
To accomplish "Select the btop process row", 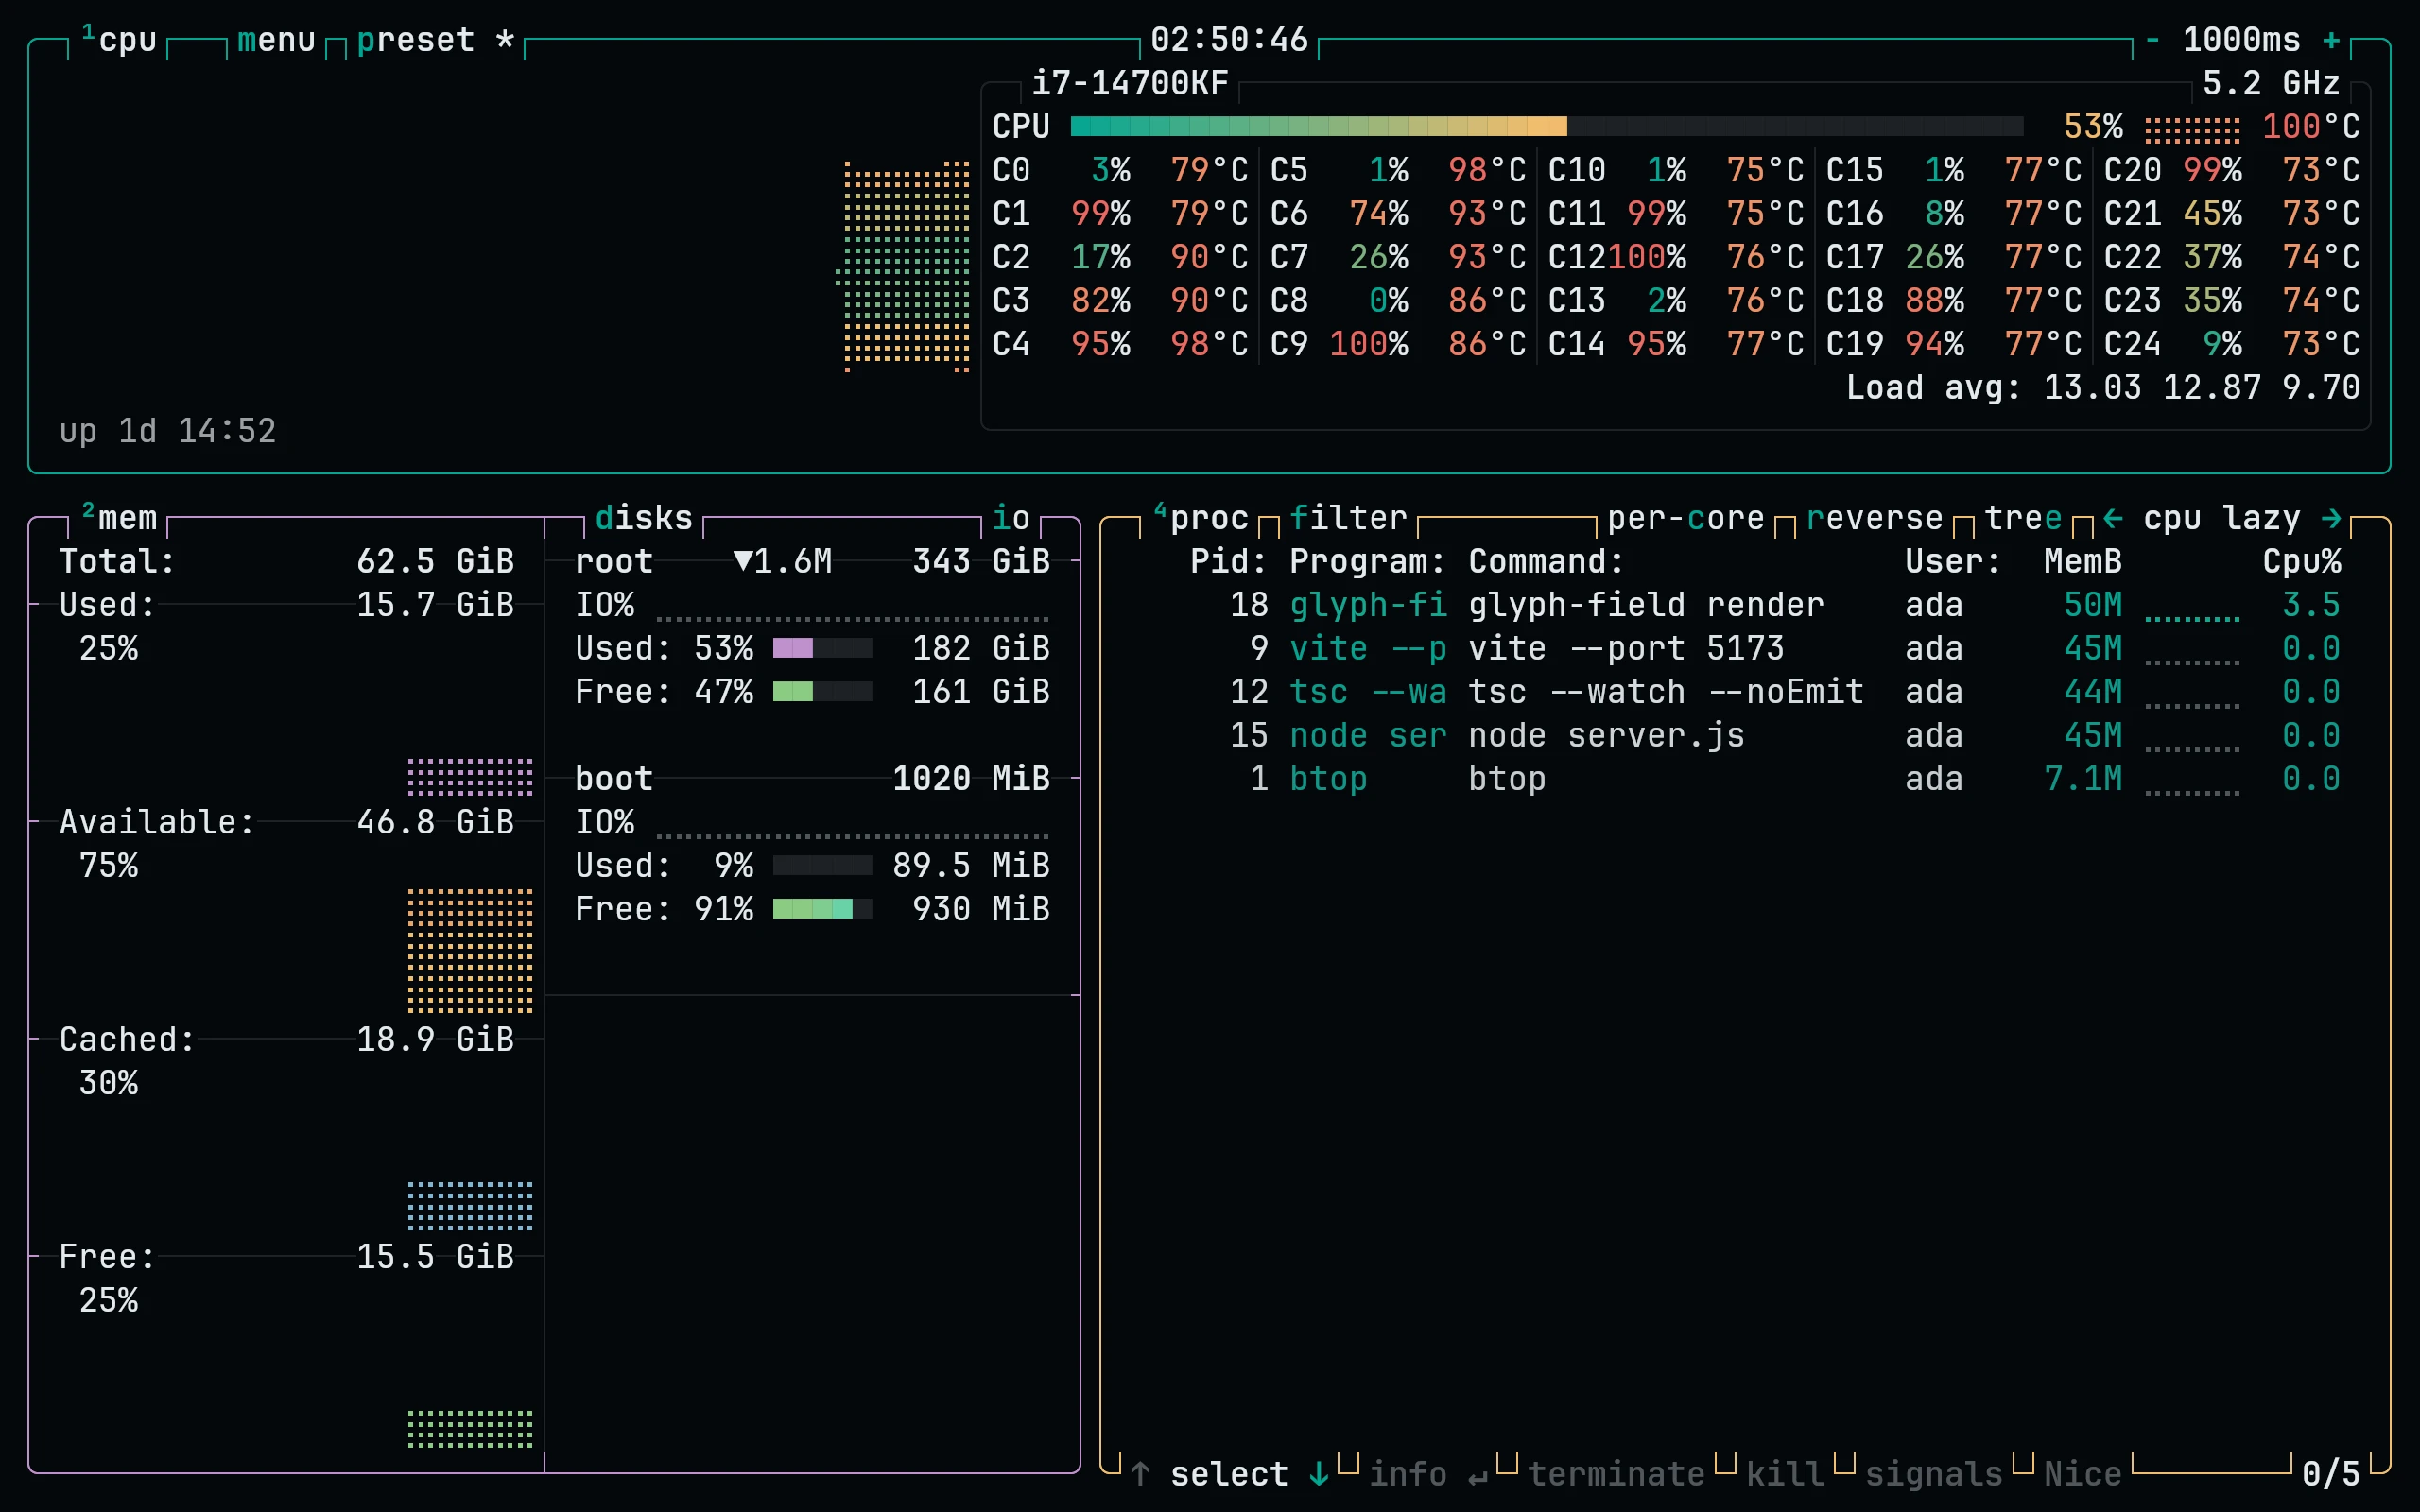I will click(x=1745, y=779).
